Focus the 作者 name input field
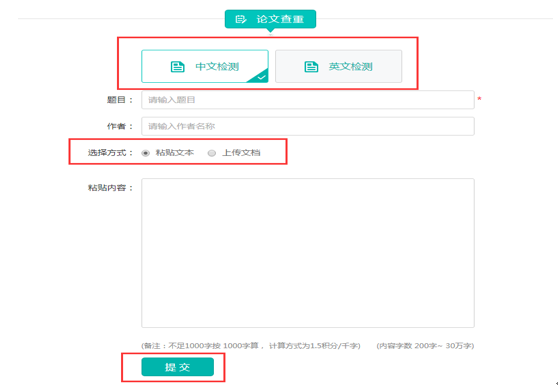The height and width of the screenshot is (390, 558). tap(308, 126)
